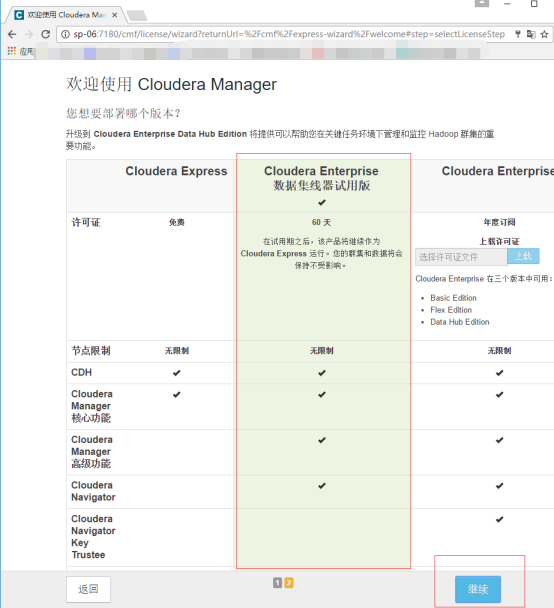Click the Flex Edition list item
554x608 pixels.
click(451, 310)
